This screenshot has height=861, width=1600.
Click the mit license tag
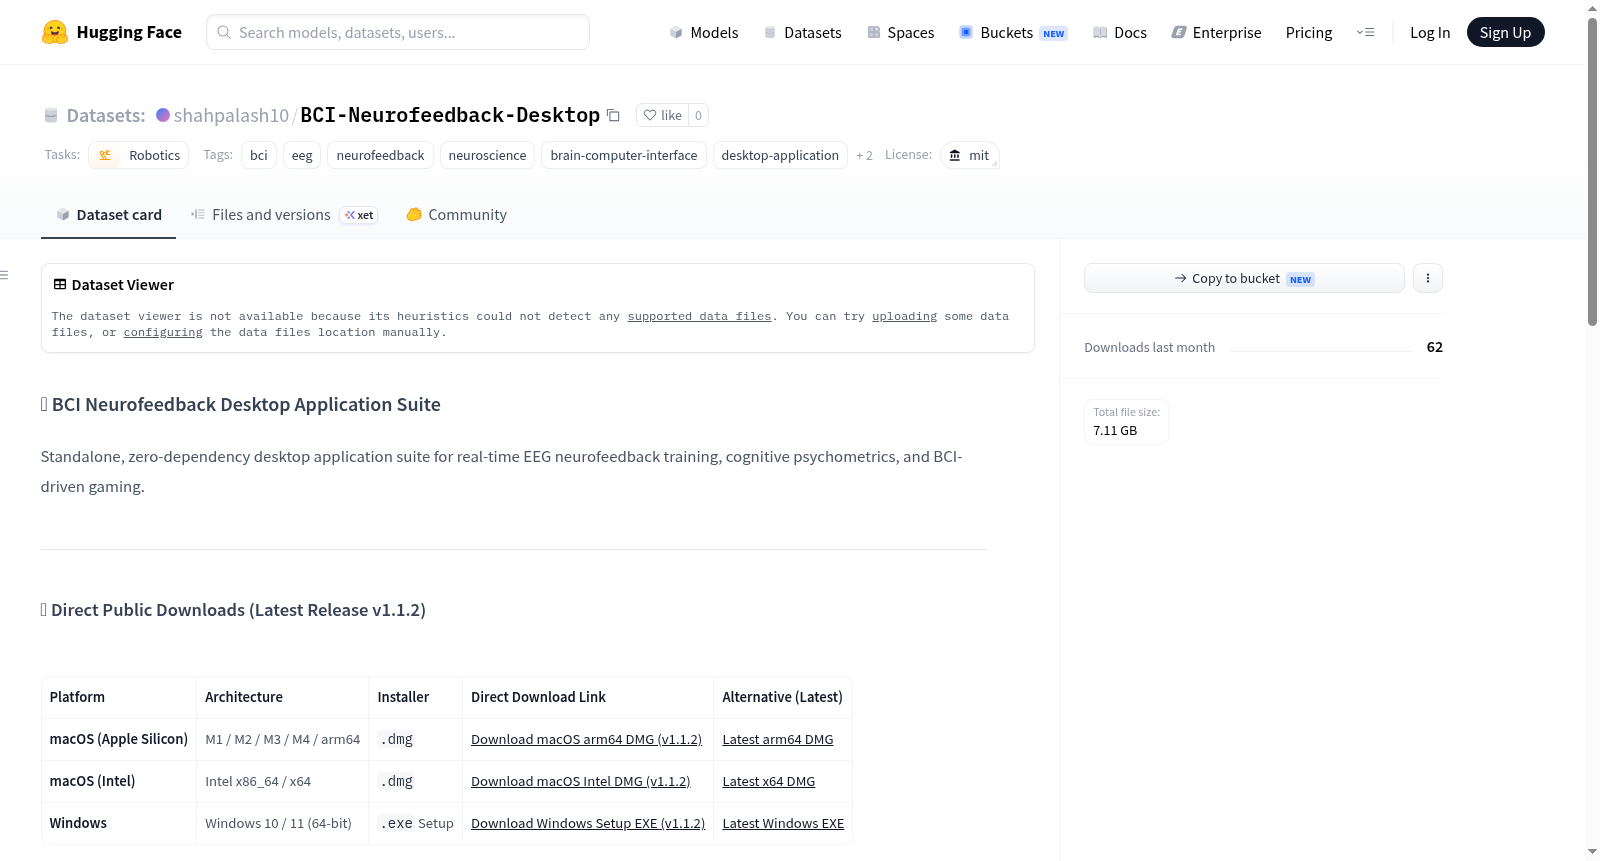970,155
